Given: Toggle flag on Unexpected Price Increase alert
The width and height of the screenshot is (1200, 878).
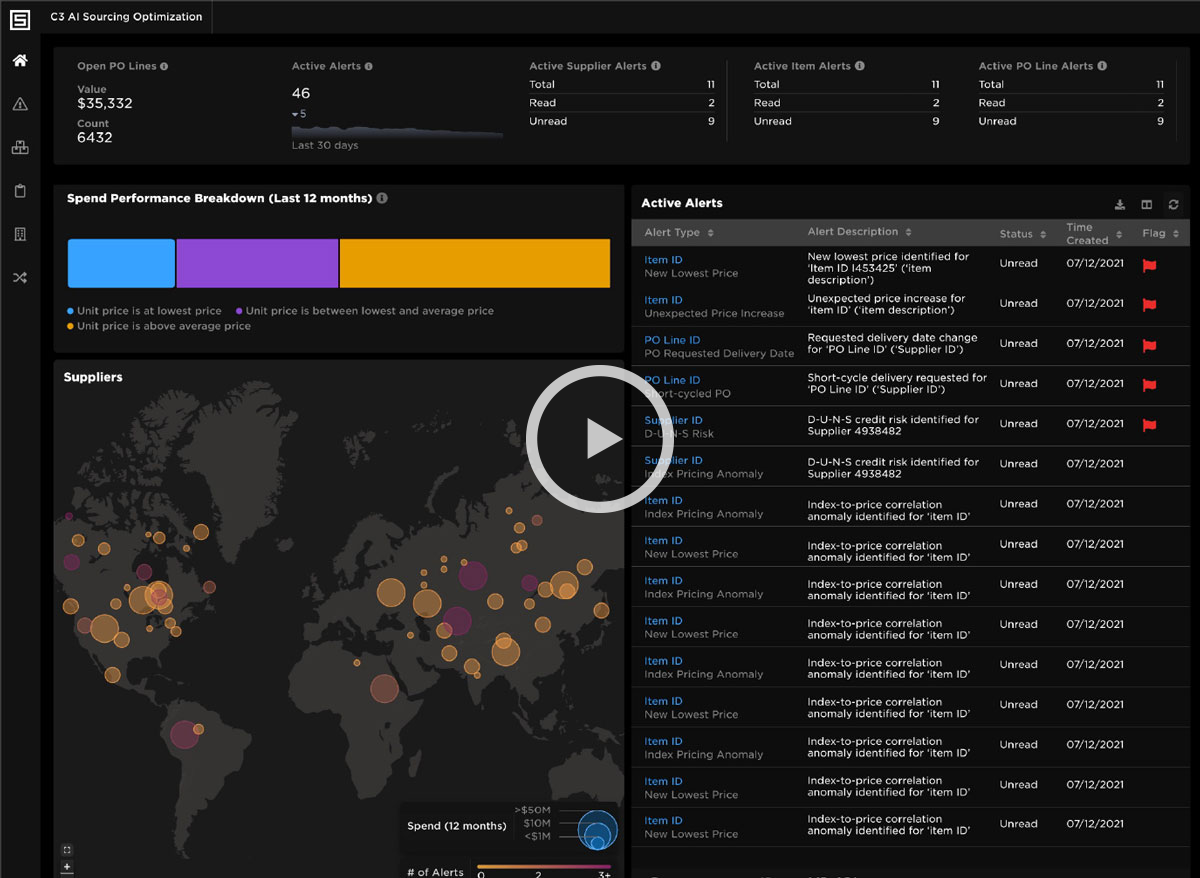Looking at the screenshot, I should 1149,305.
